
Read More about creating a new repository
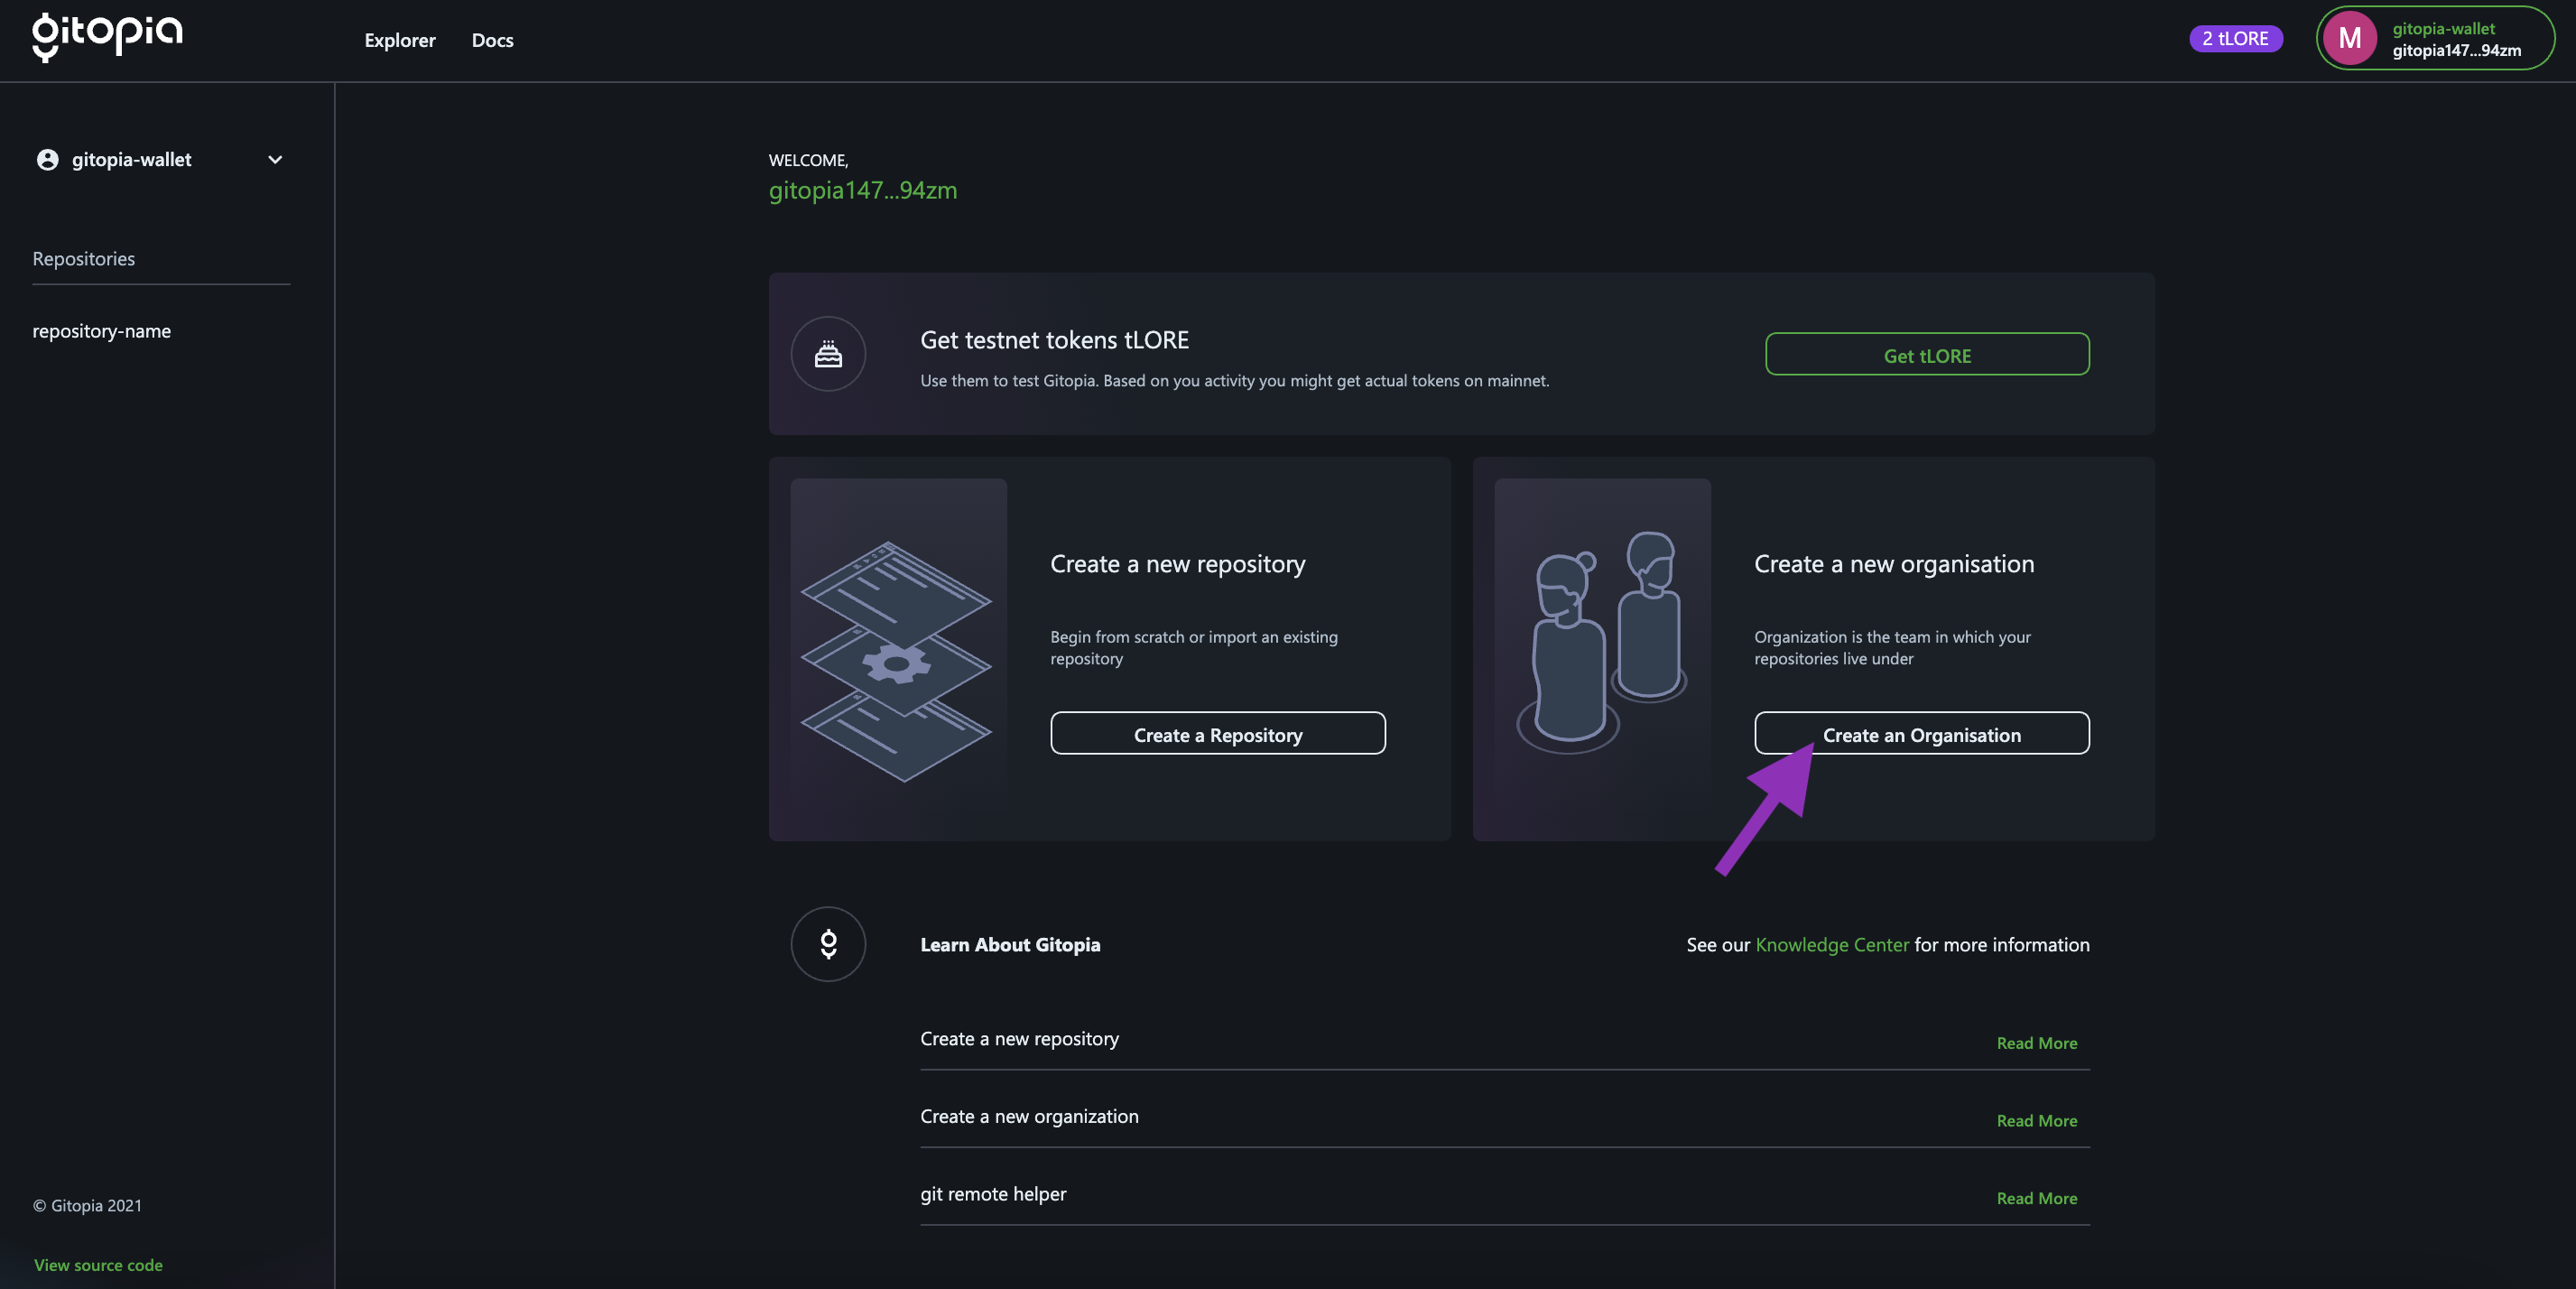pyautogui.click(x=2036, y=1043)
